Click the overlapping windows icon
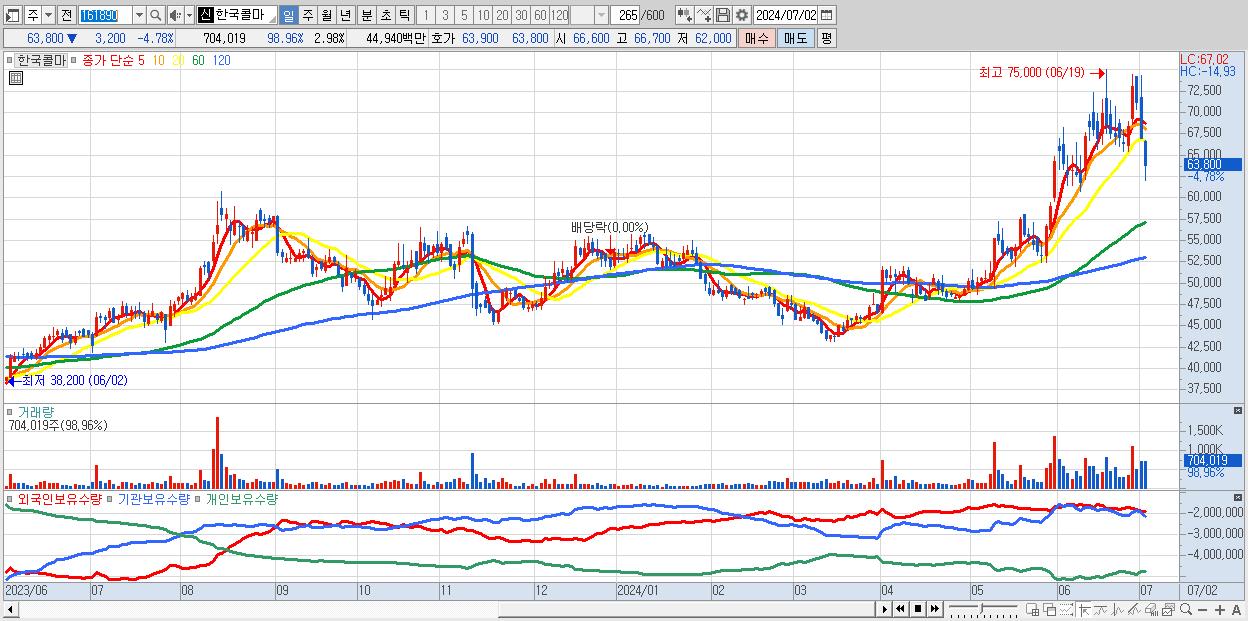The width and height of the screenshot is (1248, 621). click(x=1050, y=609)
